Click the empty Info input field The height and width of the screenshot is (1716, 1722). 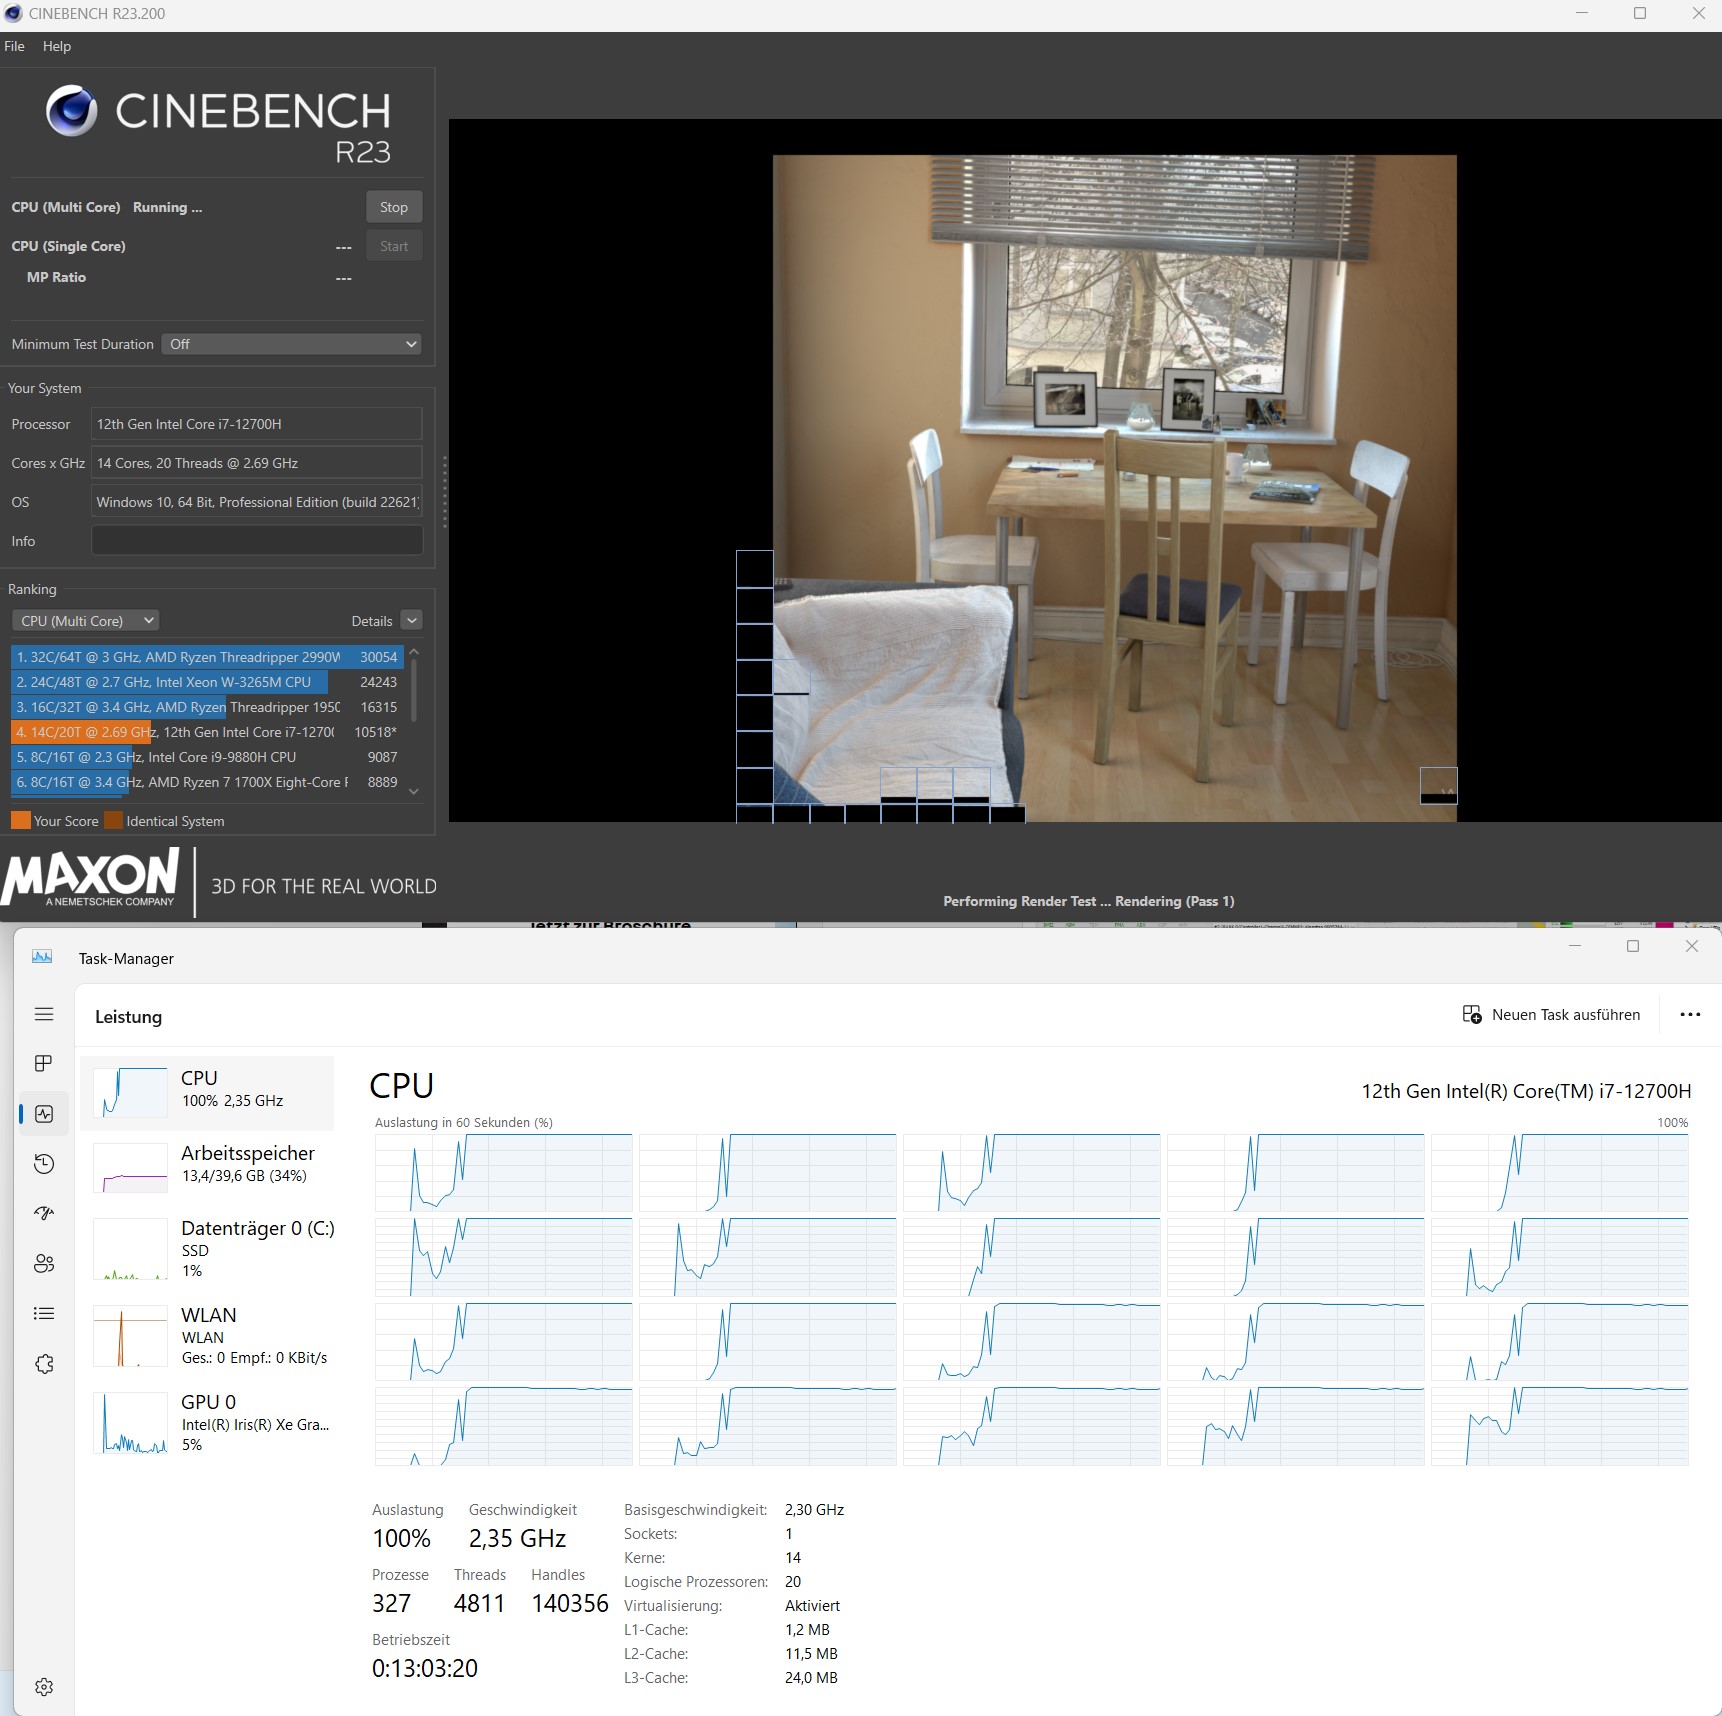tap(256, 541)
